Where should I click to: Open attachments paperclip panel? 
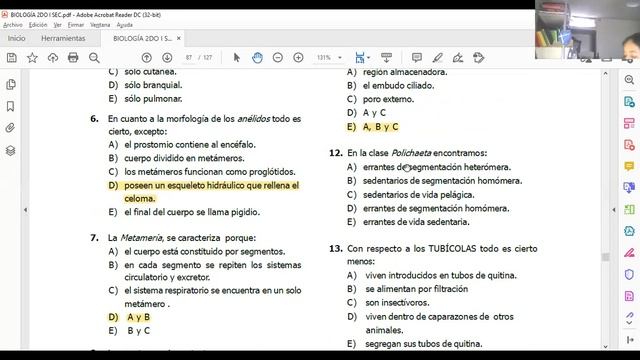11,128
